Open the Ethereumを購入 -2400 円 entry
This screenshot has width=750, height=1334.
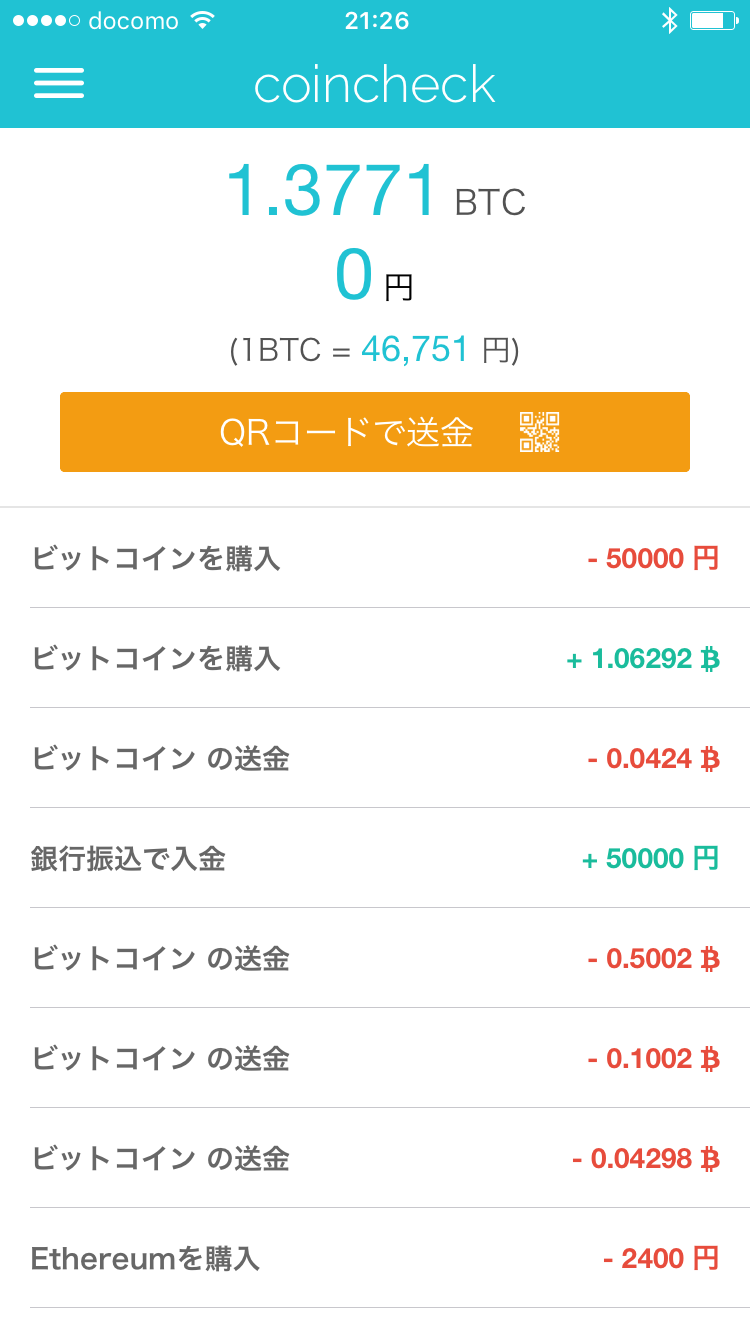tap(375, 1258)
